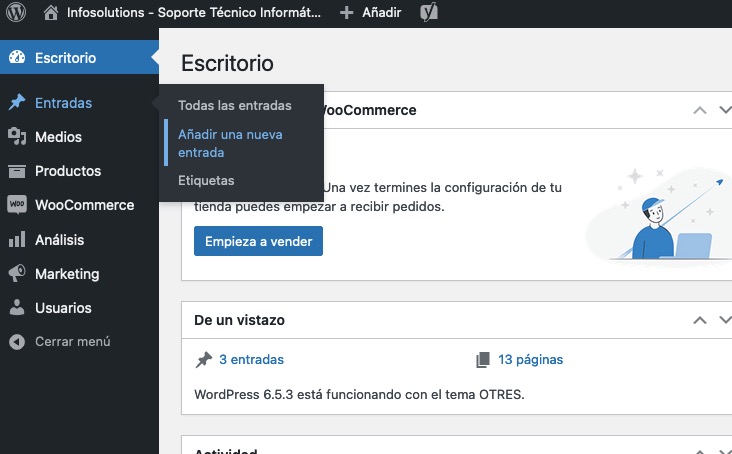
Task: Click the WordPress 6.5.3 theme status text
Action: 359,395
